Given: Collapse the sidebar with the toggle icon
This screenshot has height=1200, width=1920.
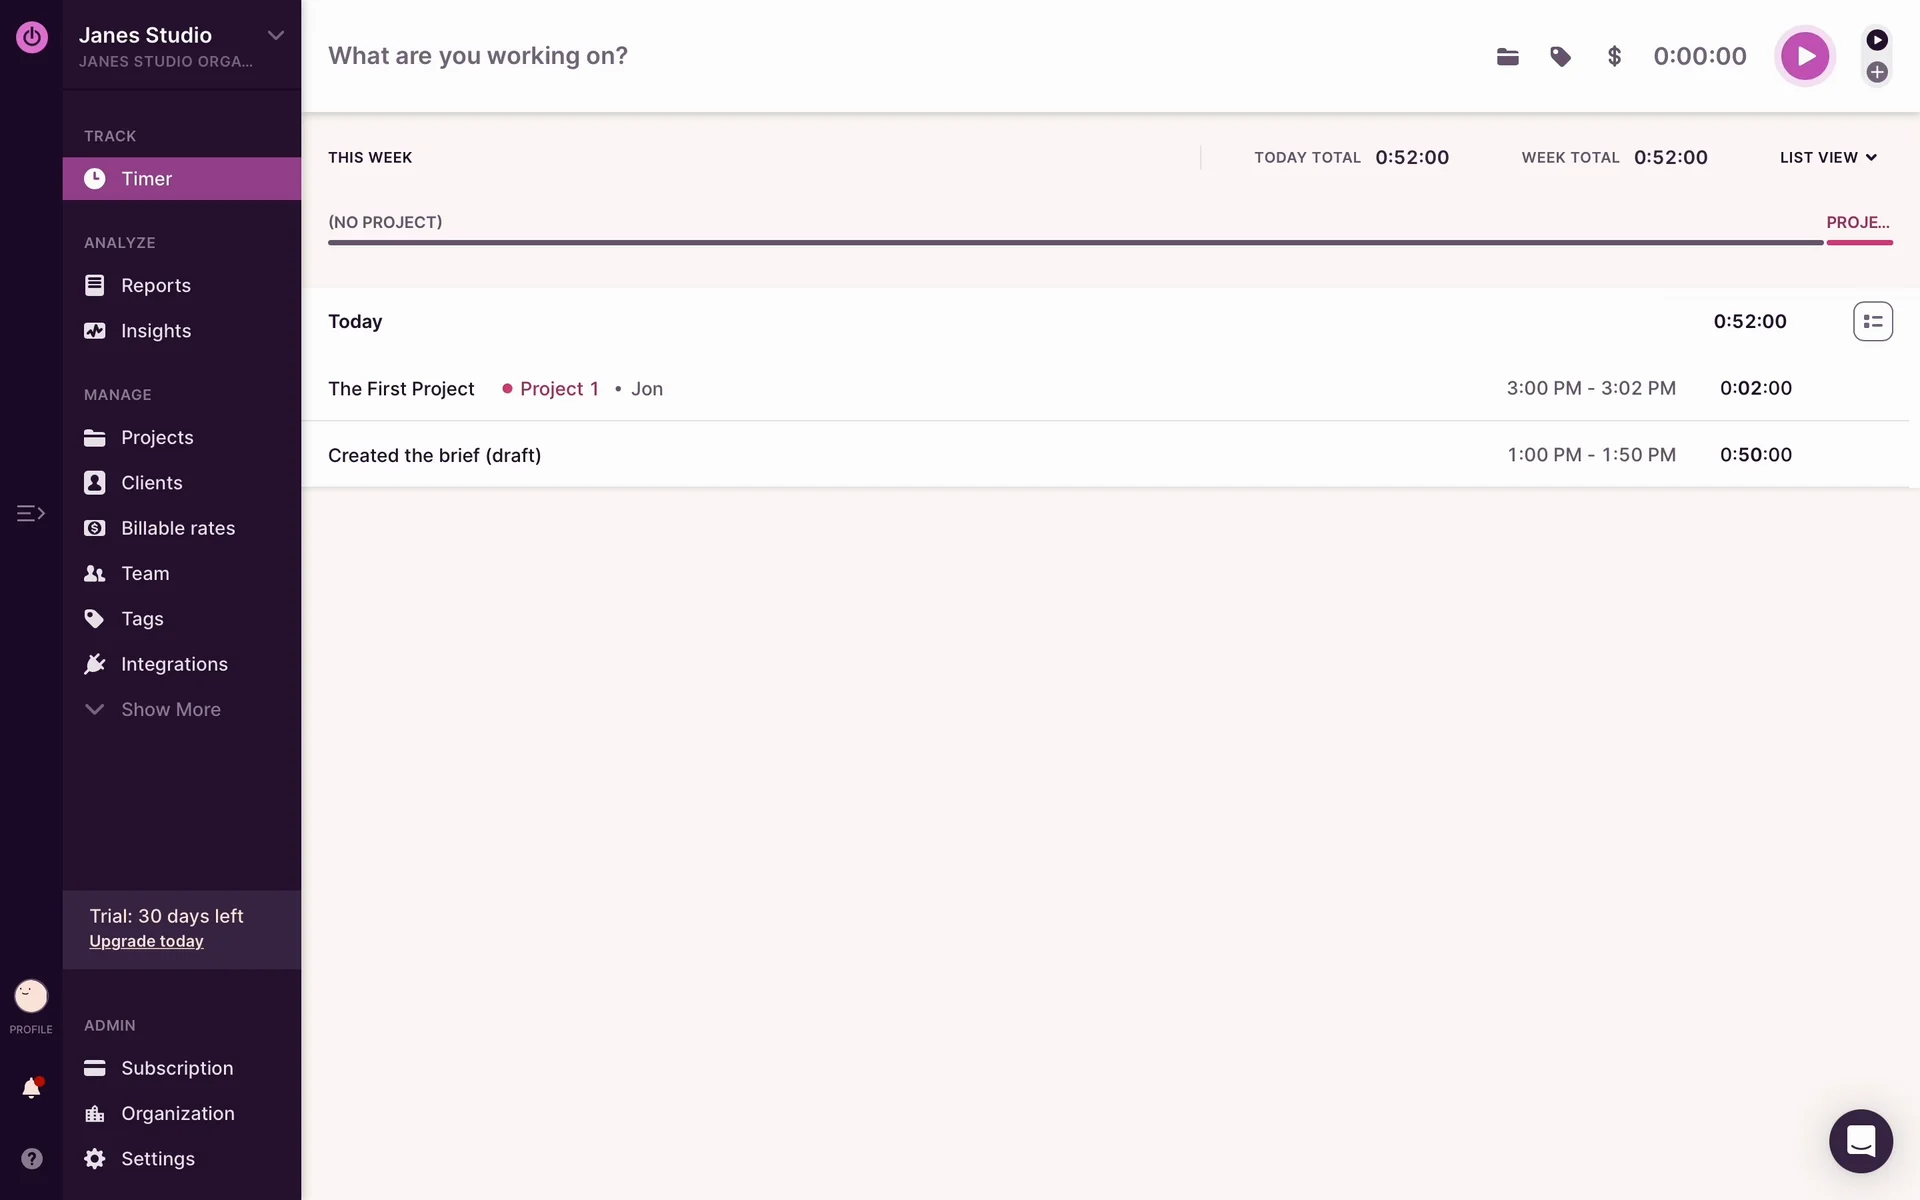Looking at the screenshot, I should [x=30, y=513].
